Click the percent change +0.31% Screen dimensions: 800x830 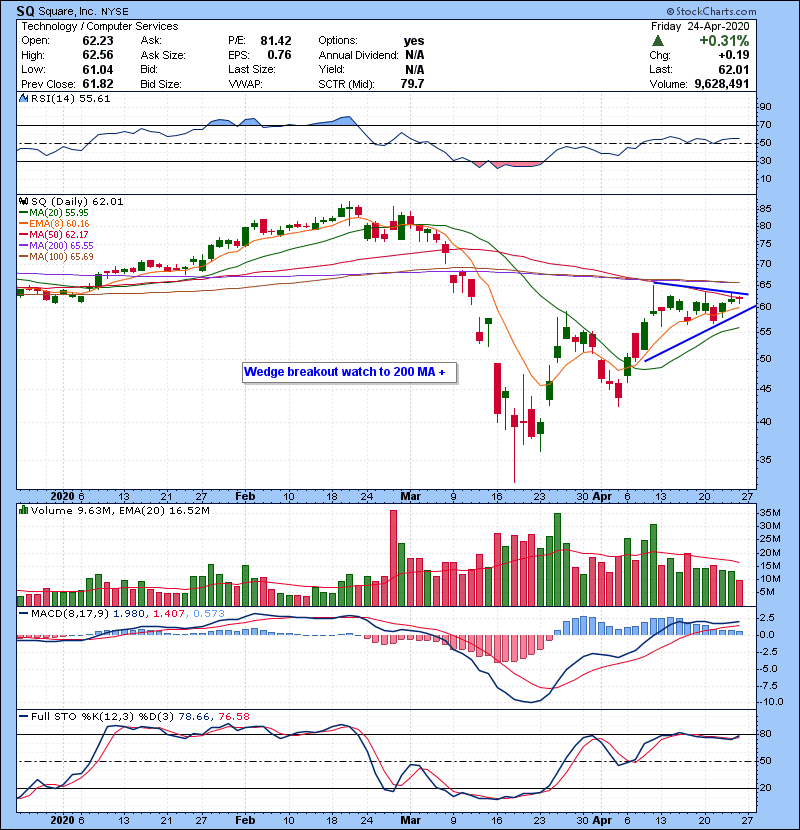tap(724, 41)
